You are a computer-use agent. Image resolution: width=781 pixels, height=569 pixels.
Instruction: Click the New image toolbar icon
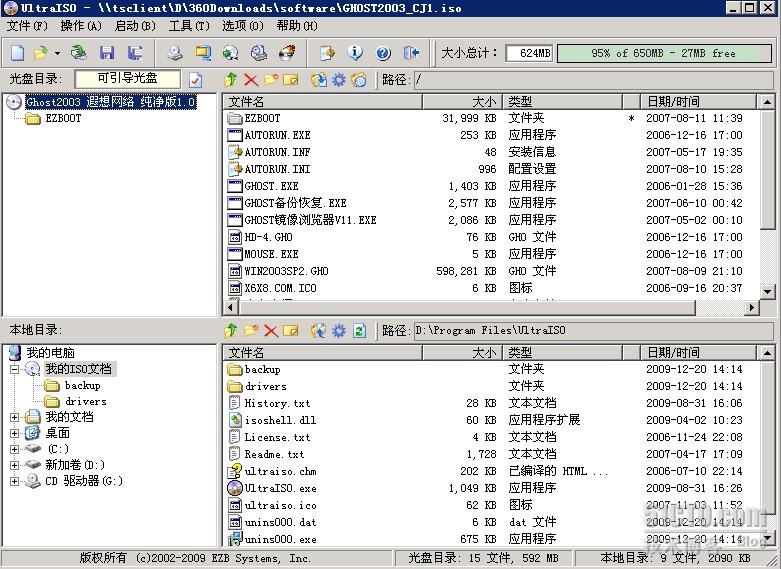click(x=18, y=52)
